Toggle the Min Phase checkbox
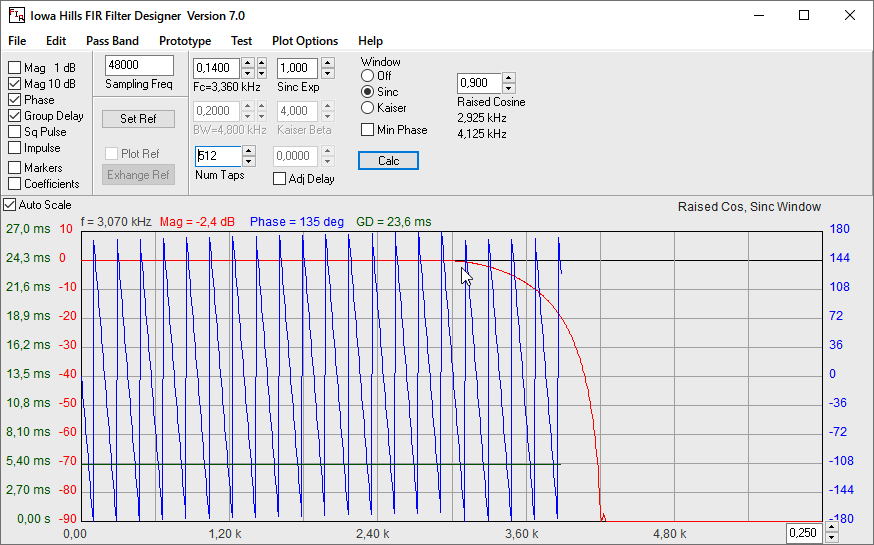 368,130
